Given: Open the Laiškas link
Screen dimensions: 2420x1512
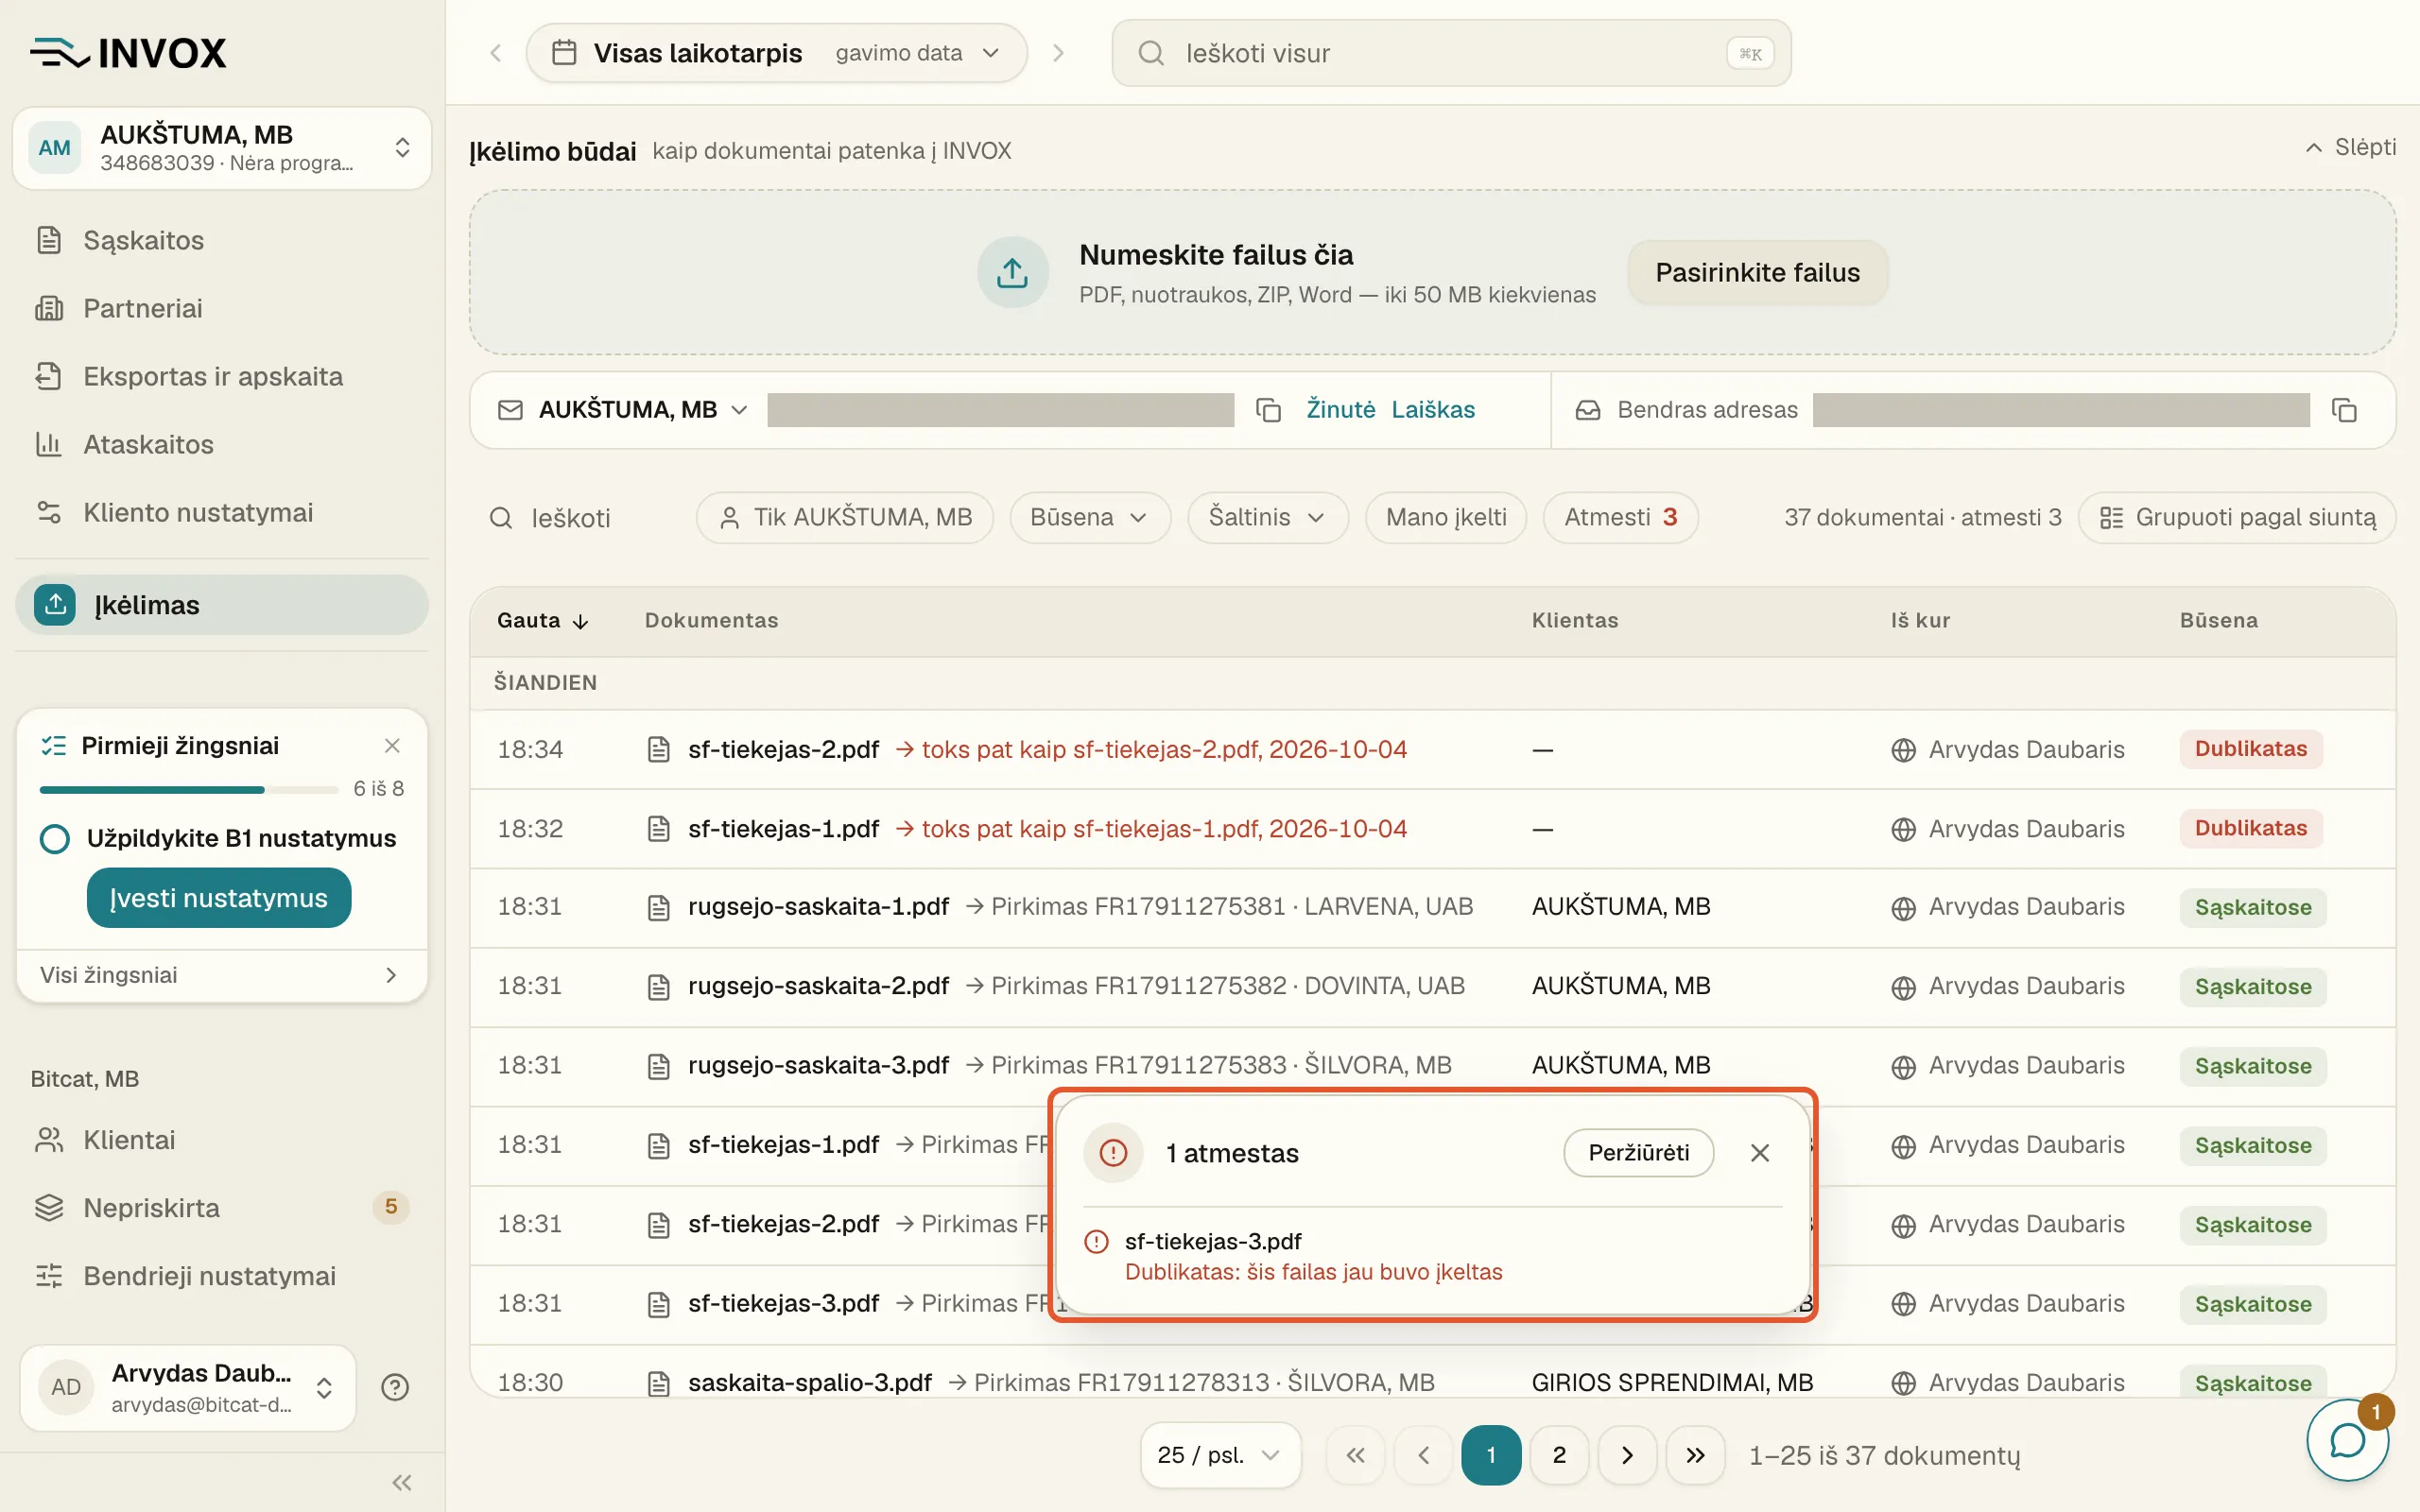Looking at the screenshot, I should point(1433,410).
